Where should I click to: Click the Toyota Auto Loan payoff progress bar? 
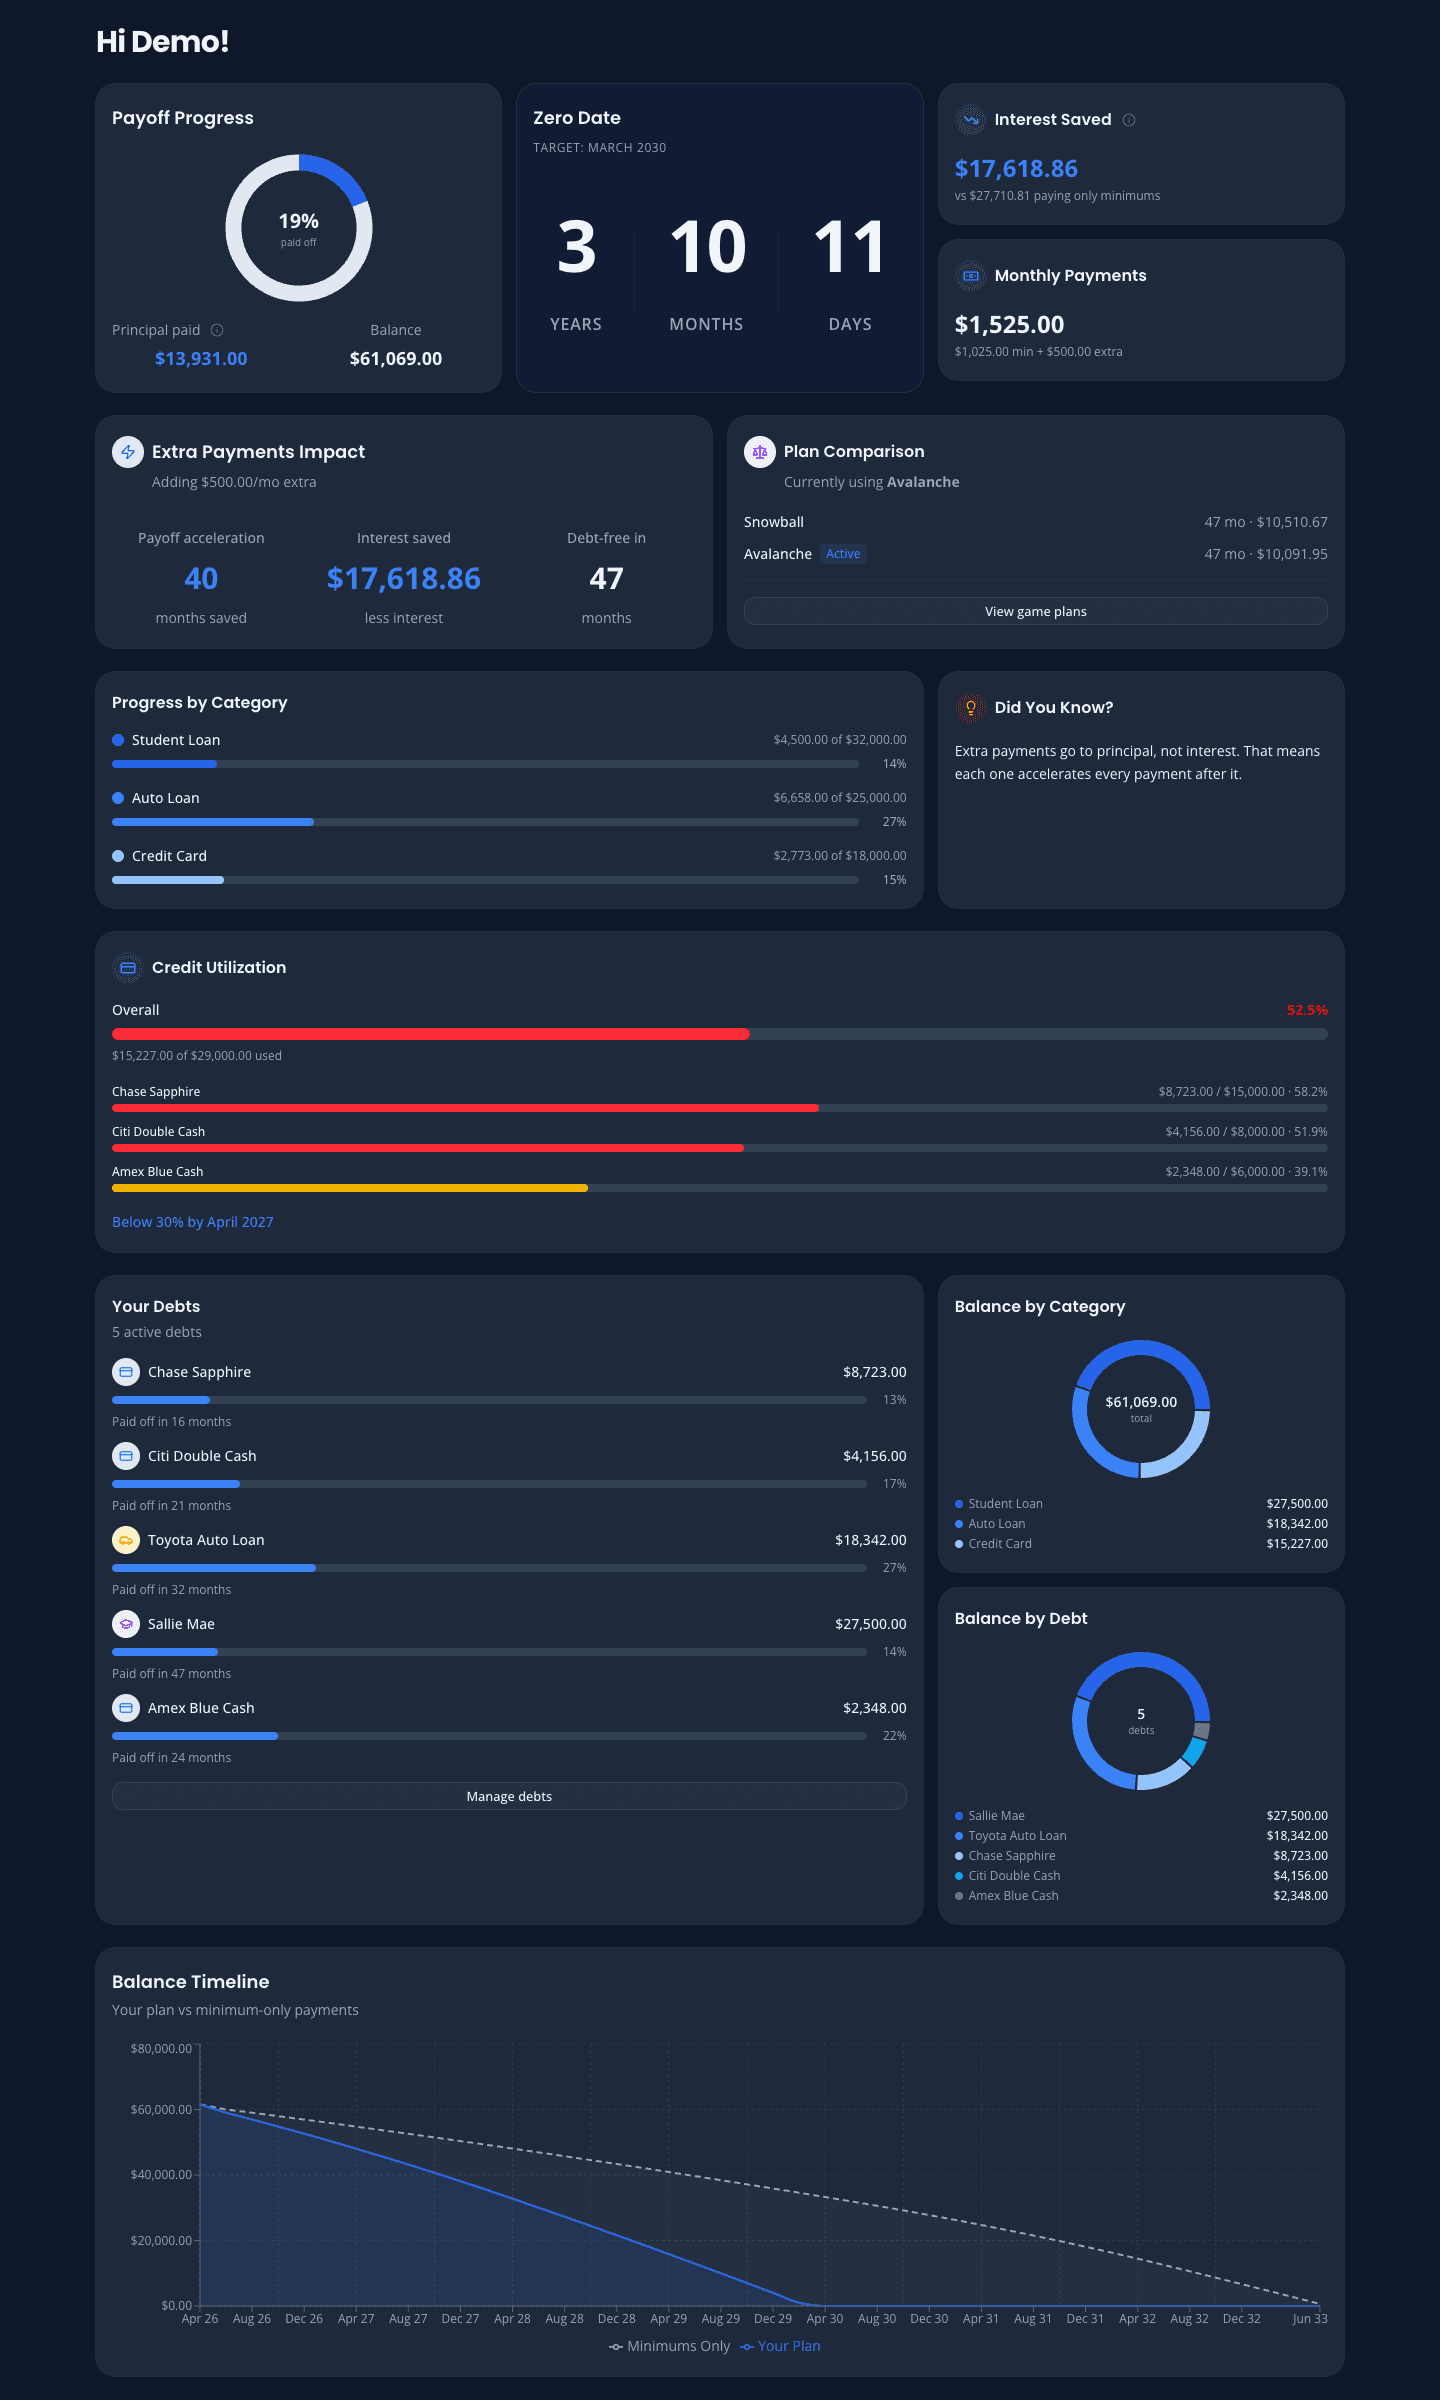(489, 1568)
